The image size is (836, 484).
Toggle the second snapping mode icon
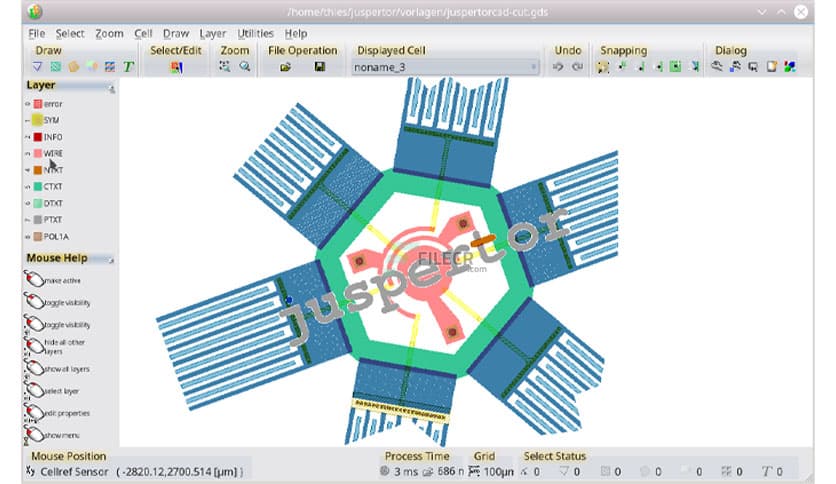(x=622, y=67)
